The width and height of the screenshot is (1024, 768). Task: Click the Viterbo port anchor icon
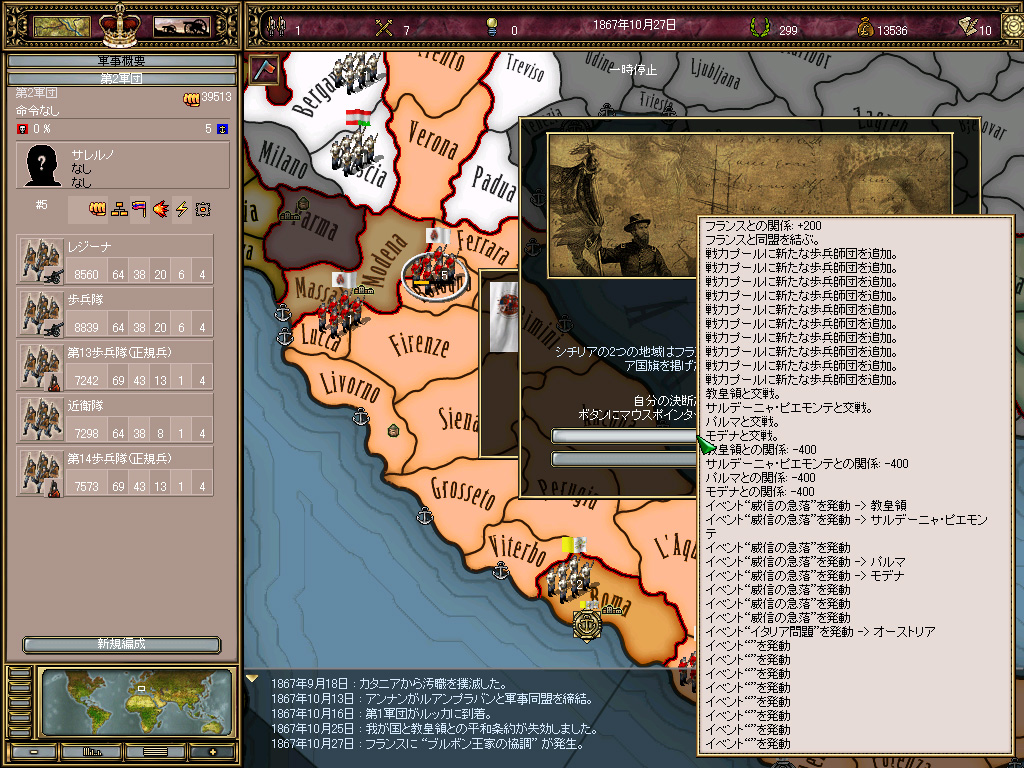(x=500, y=570)
